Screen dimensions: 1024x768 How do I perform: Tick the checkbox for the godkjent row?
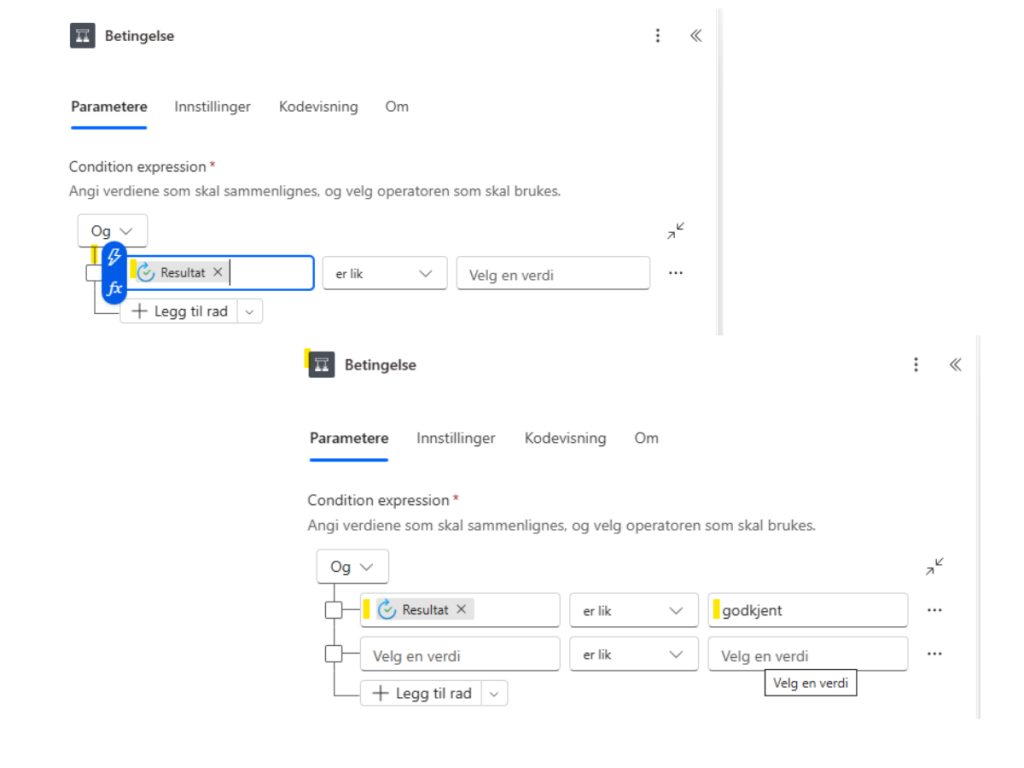pyautogui.click(x=334, y=610)
